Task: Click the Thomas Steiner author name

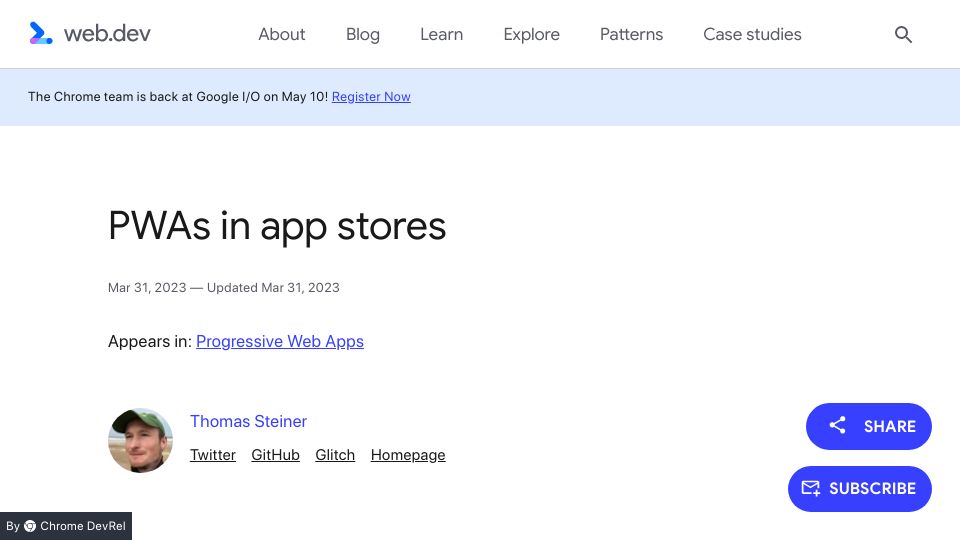Action: pyautogui.click(x=248, y=421)
